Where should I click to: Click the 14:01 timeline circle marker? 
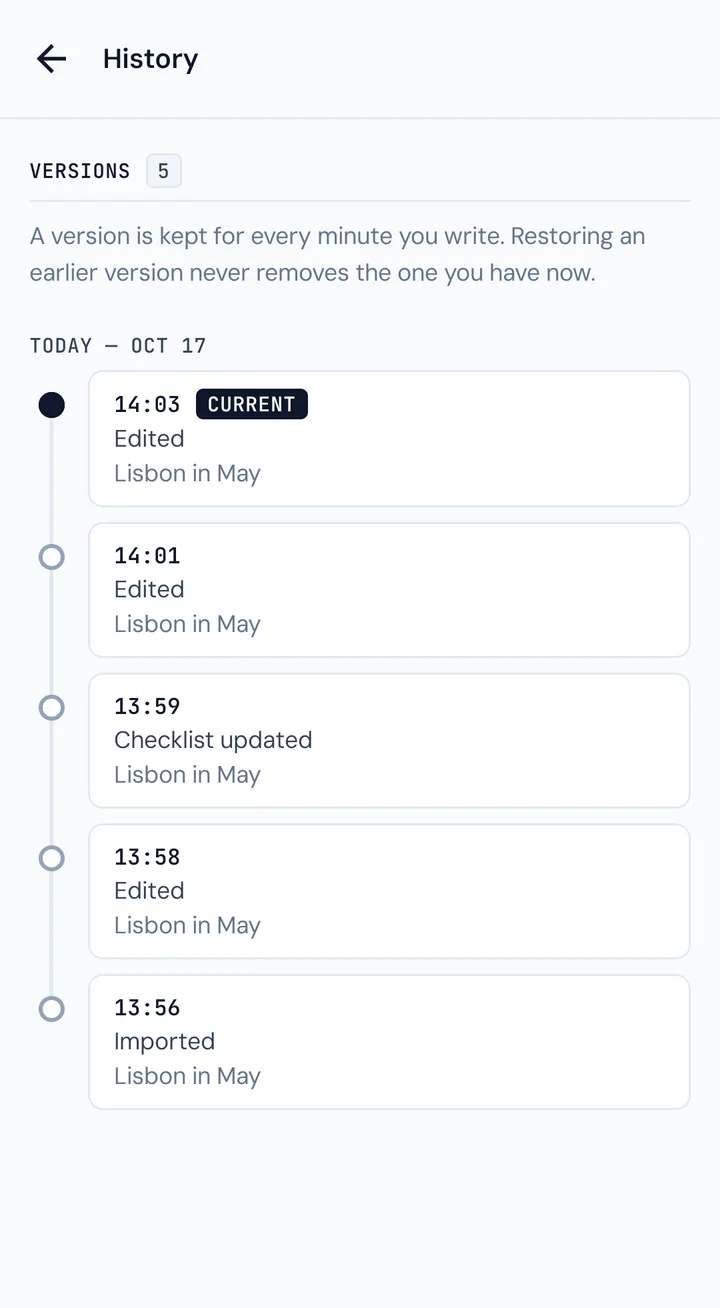(x=51, y=557)
